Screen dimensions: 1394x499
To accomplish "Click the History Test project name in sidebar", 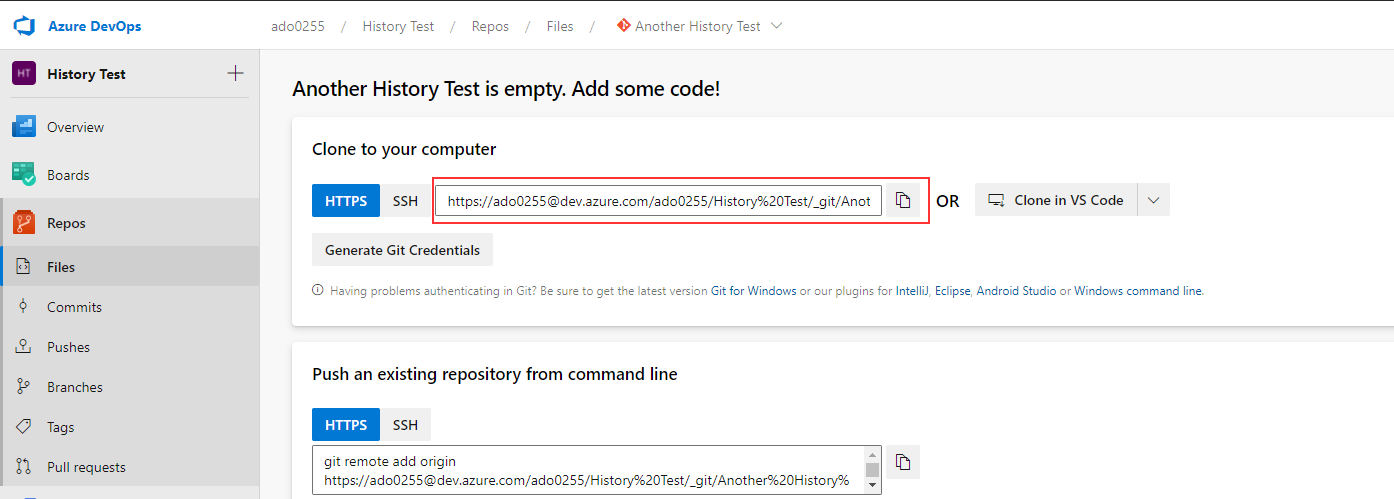I will [x=86, y=74].
